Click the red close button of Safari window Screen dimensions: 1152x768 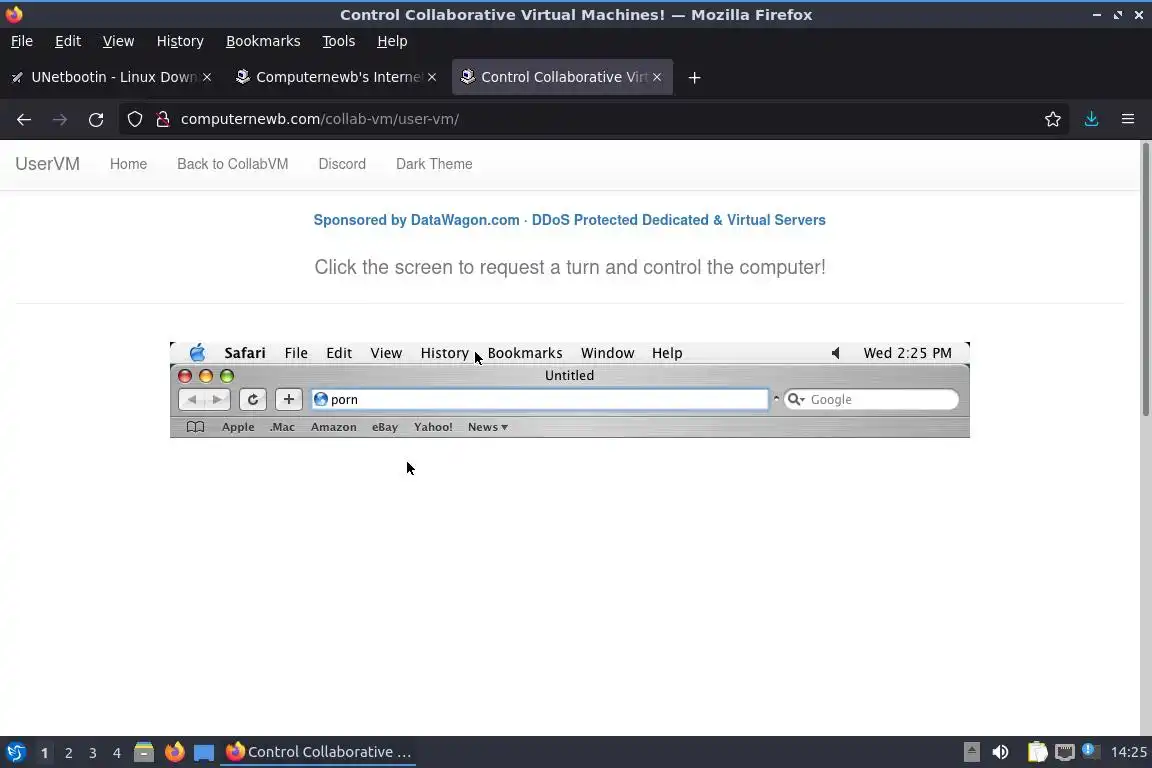(x=185, y=376)
